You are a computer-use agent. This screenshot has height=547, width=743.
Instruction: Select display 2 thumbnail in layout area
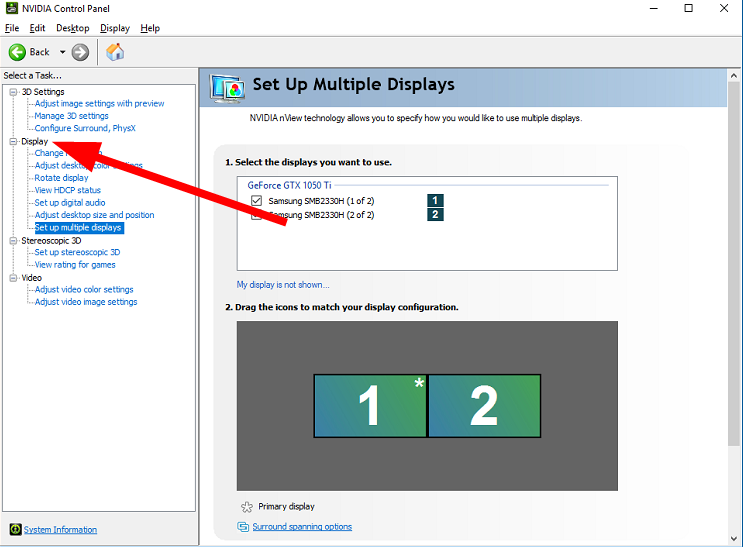(484, 406)
